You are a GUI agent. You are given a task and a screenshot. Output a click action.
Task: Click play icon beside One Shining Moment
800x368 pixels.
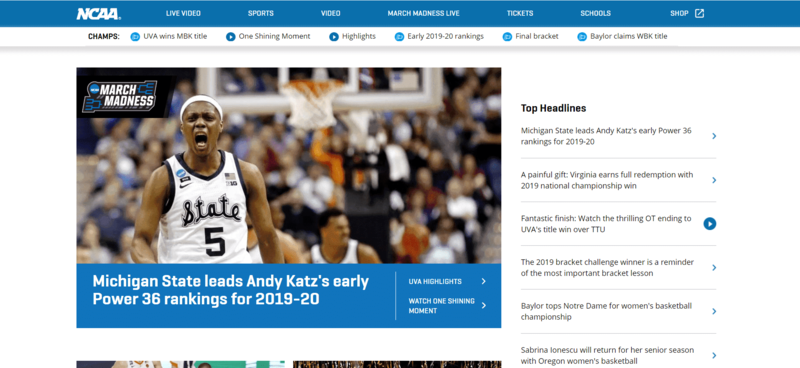pos(231,37)
